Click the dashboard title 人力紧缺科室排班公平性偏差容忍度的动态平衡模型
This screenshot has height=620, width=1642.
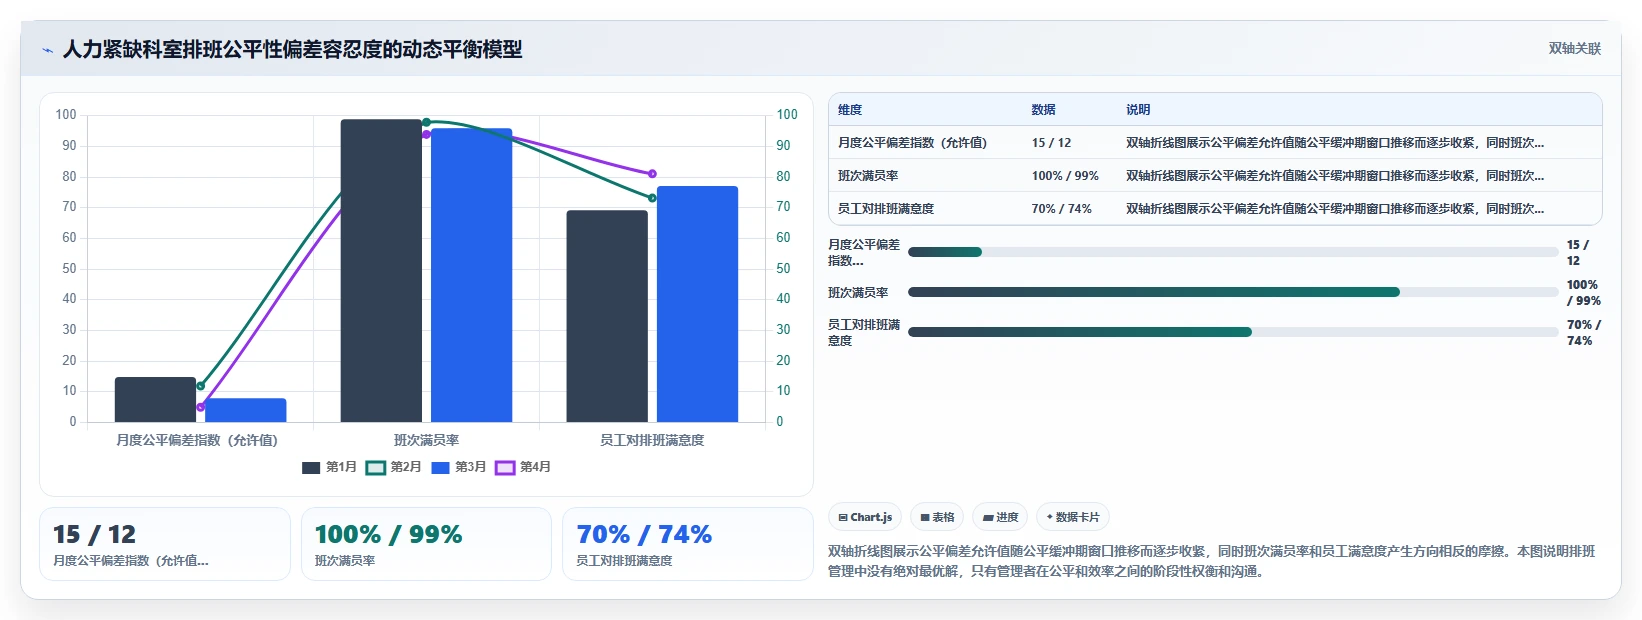point(292,50)
